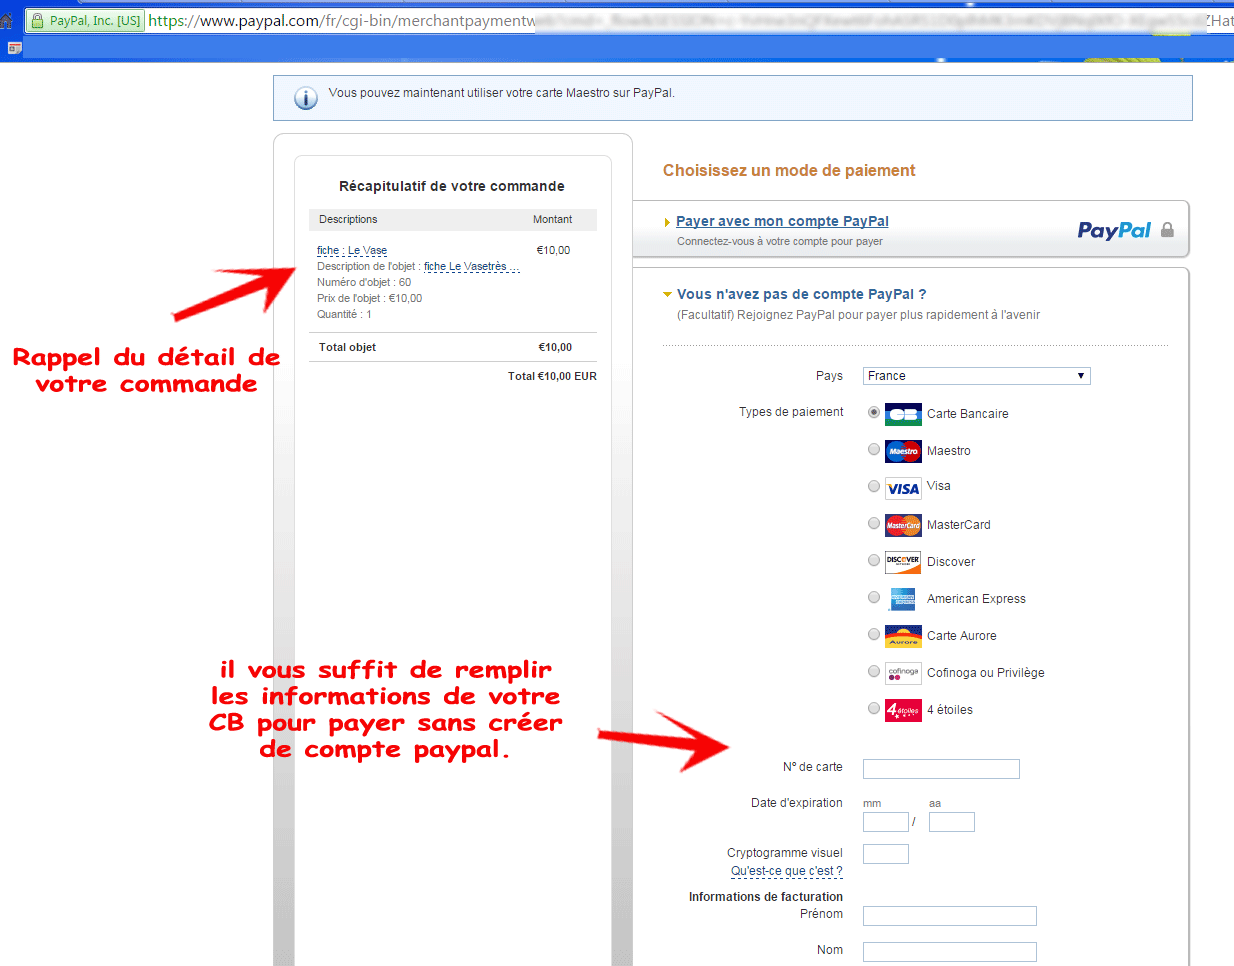
Task: Click the Discover card logo icon
Action: tap(903, 562)
